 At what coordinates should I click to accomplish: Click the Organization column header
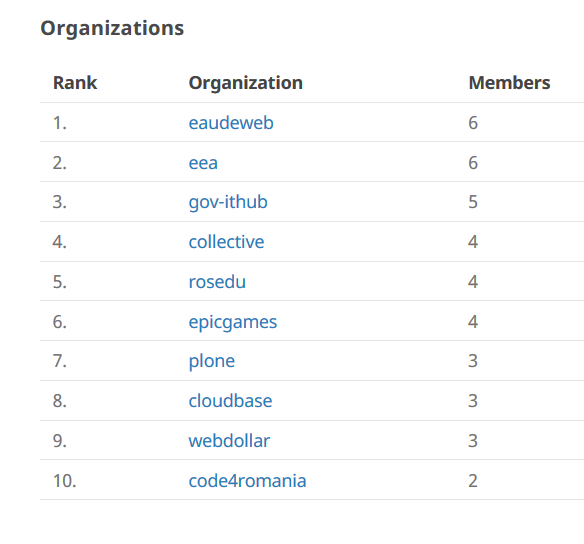(x=245, y=83)
